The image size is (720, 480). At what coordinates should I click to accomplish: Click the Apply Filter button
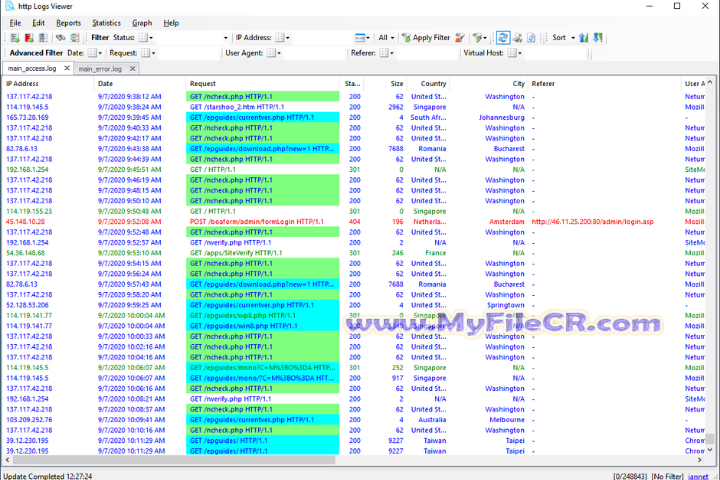426,38
